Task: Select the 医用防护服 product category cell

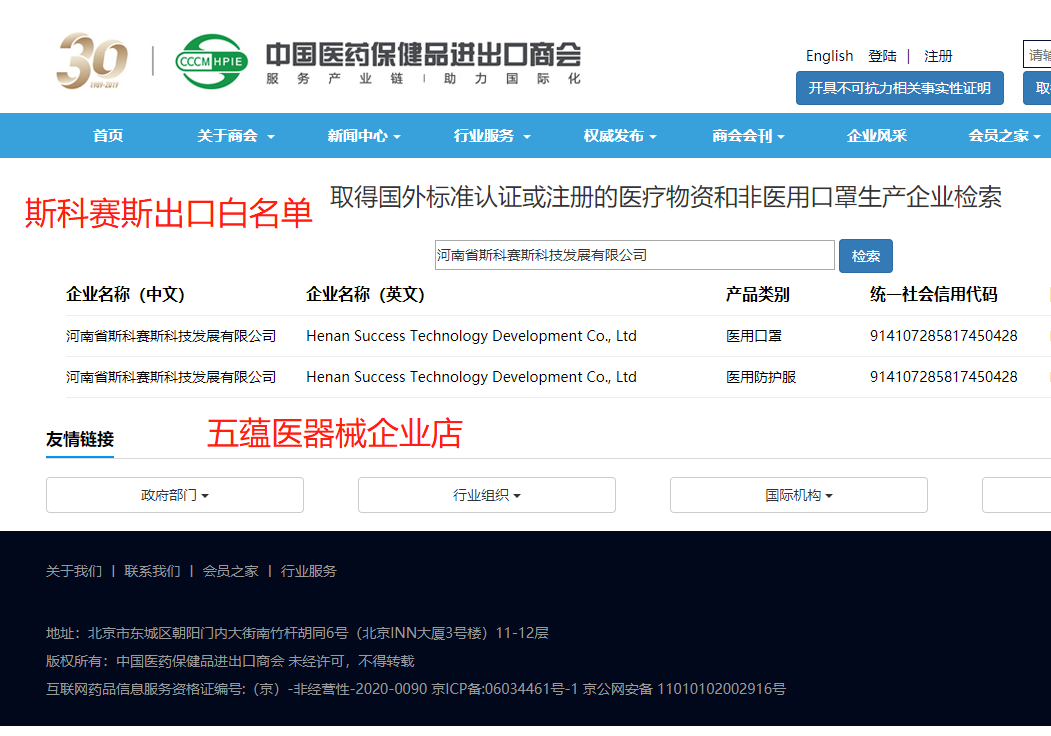Action: [x=761, y=377]
